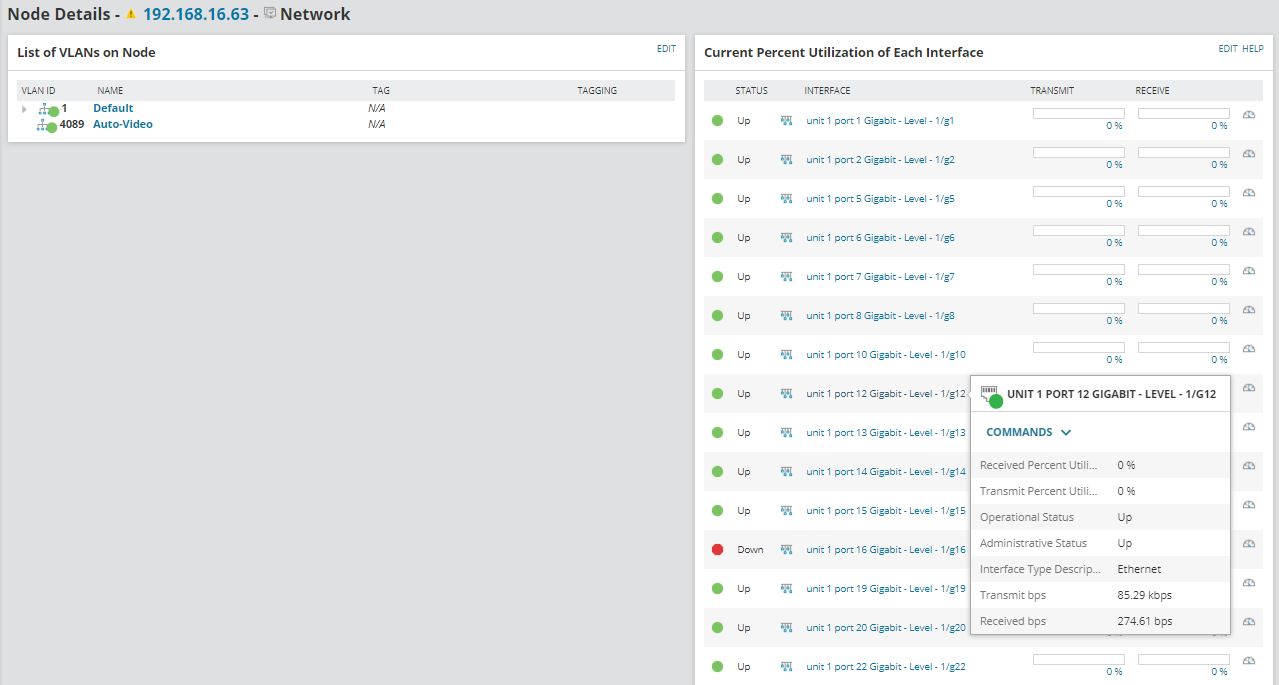Click EDIT on List of VLANs panel
The width and height of the screenshot is (1279, 685).
pos(666,48)
